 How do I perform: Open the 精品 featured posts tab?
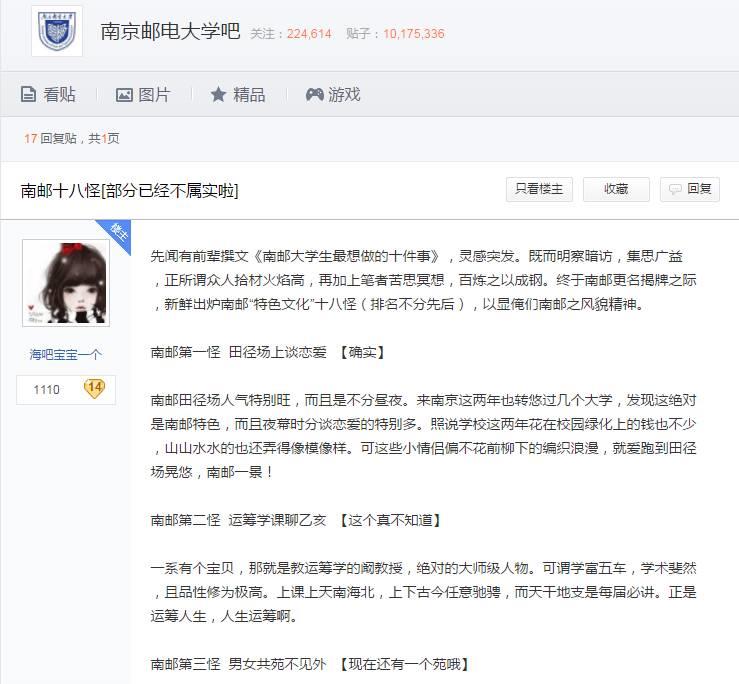[238, 94]
